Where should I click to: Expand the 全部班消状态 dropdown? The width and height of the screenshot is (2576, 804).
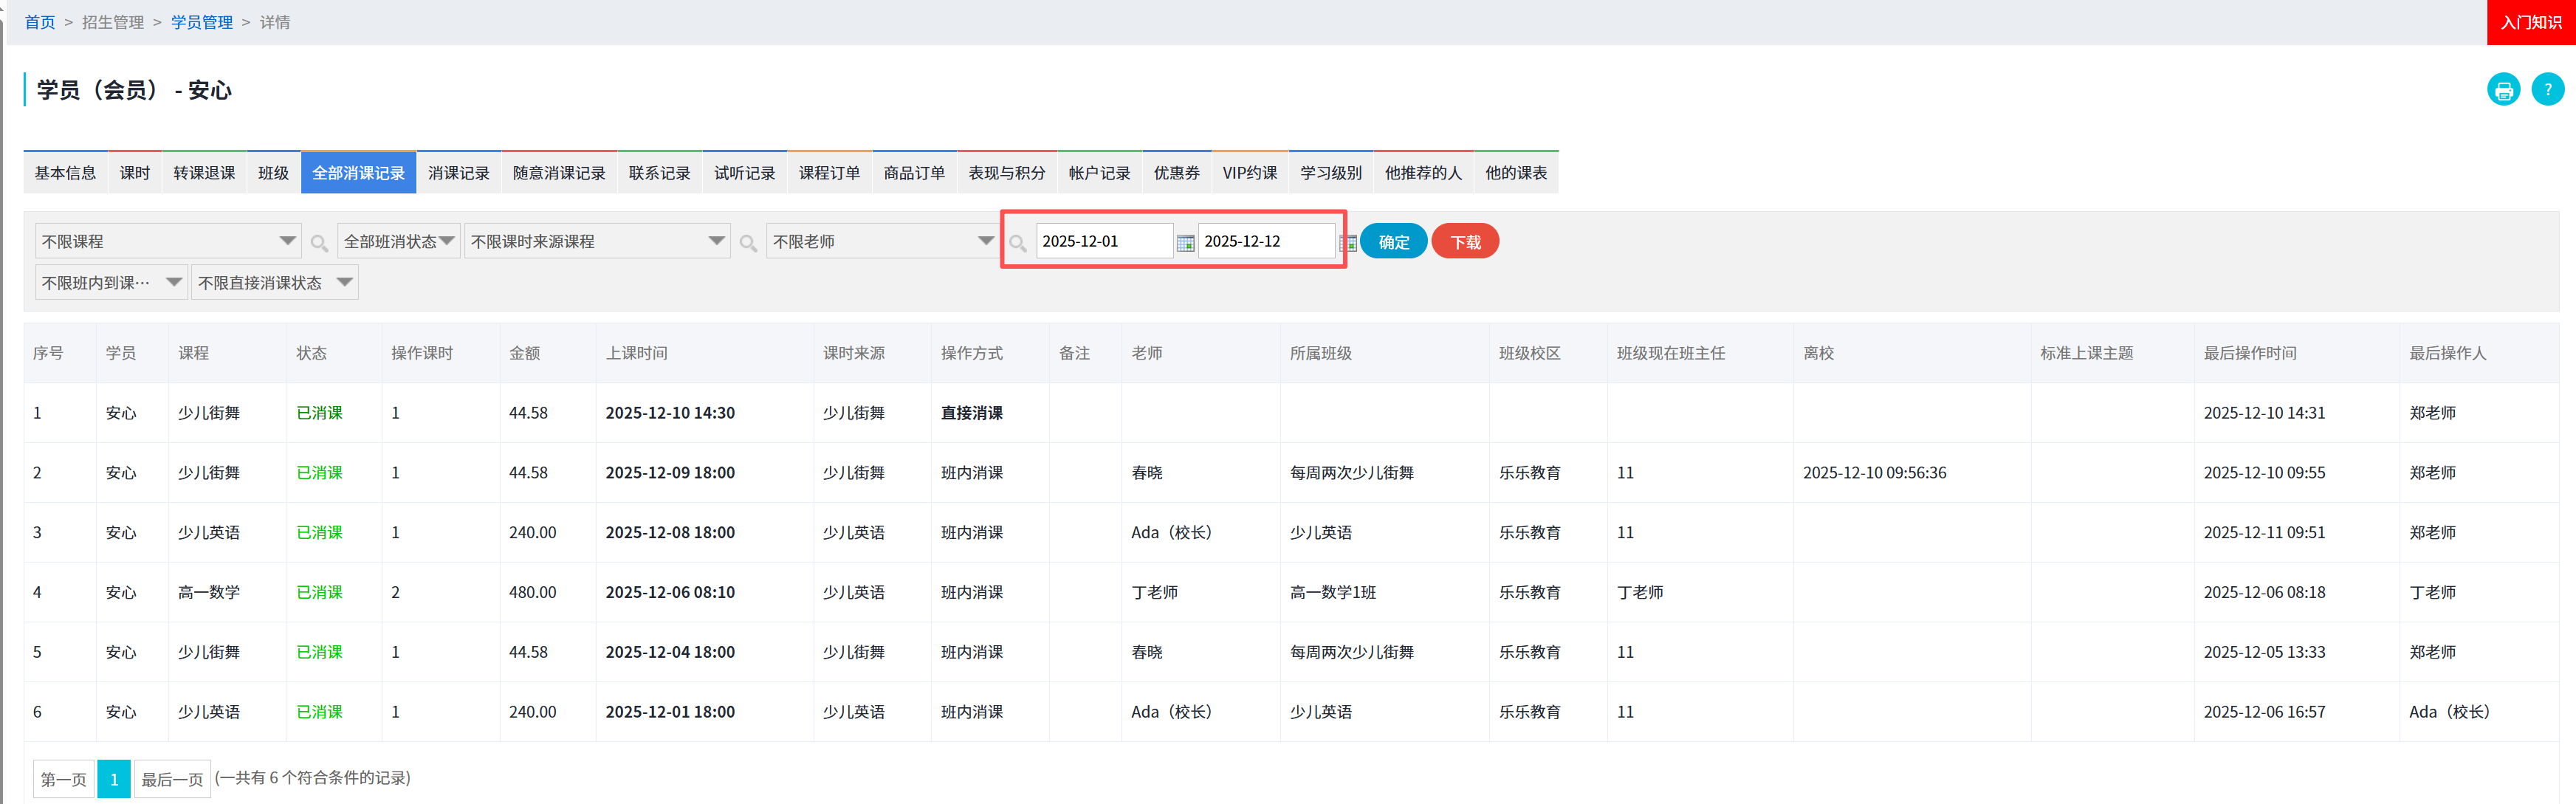[397, 240]
